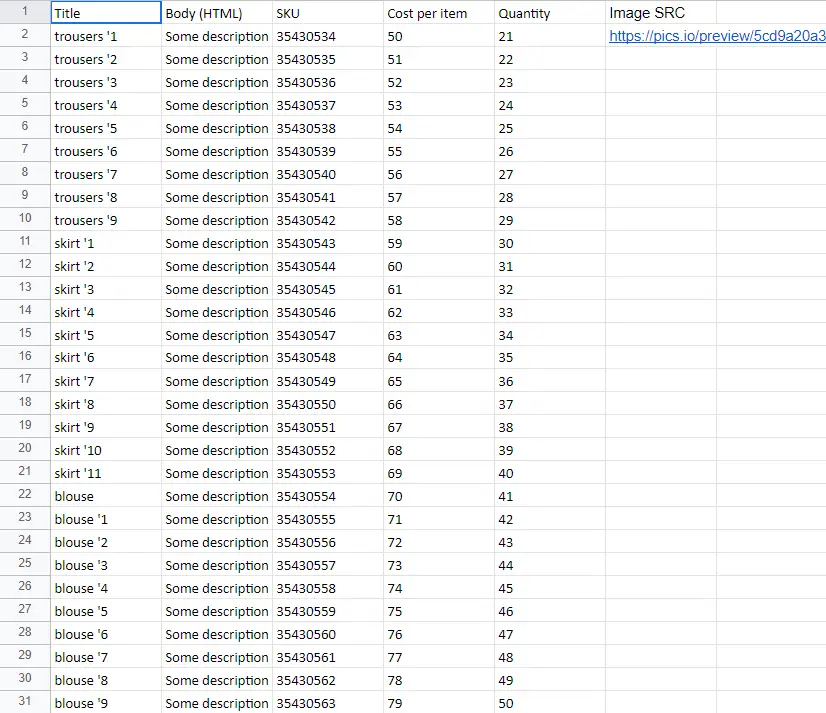The image size is (826, 713).
Task: Select SKU cell 35430537
Action: [328, 105]
